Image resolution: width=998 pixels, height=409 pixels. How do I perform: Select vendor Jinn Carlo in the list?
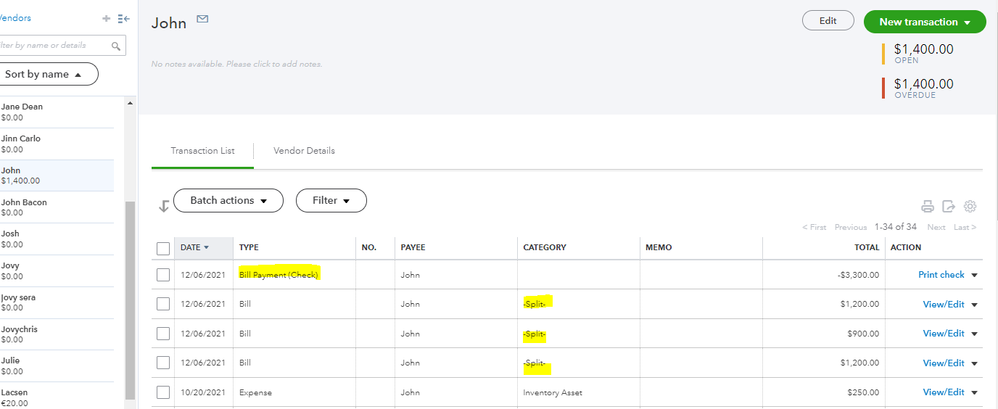click(57, 144)
